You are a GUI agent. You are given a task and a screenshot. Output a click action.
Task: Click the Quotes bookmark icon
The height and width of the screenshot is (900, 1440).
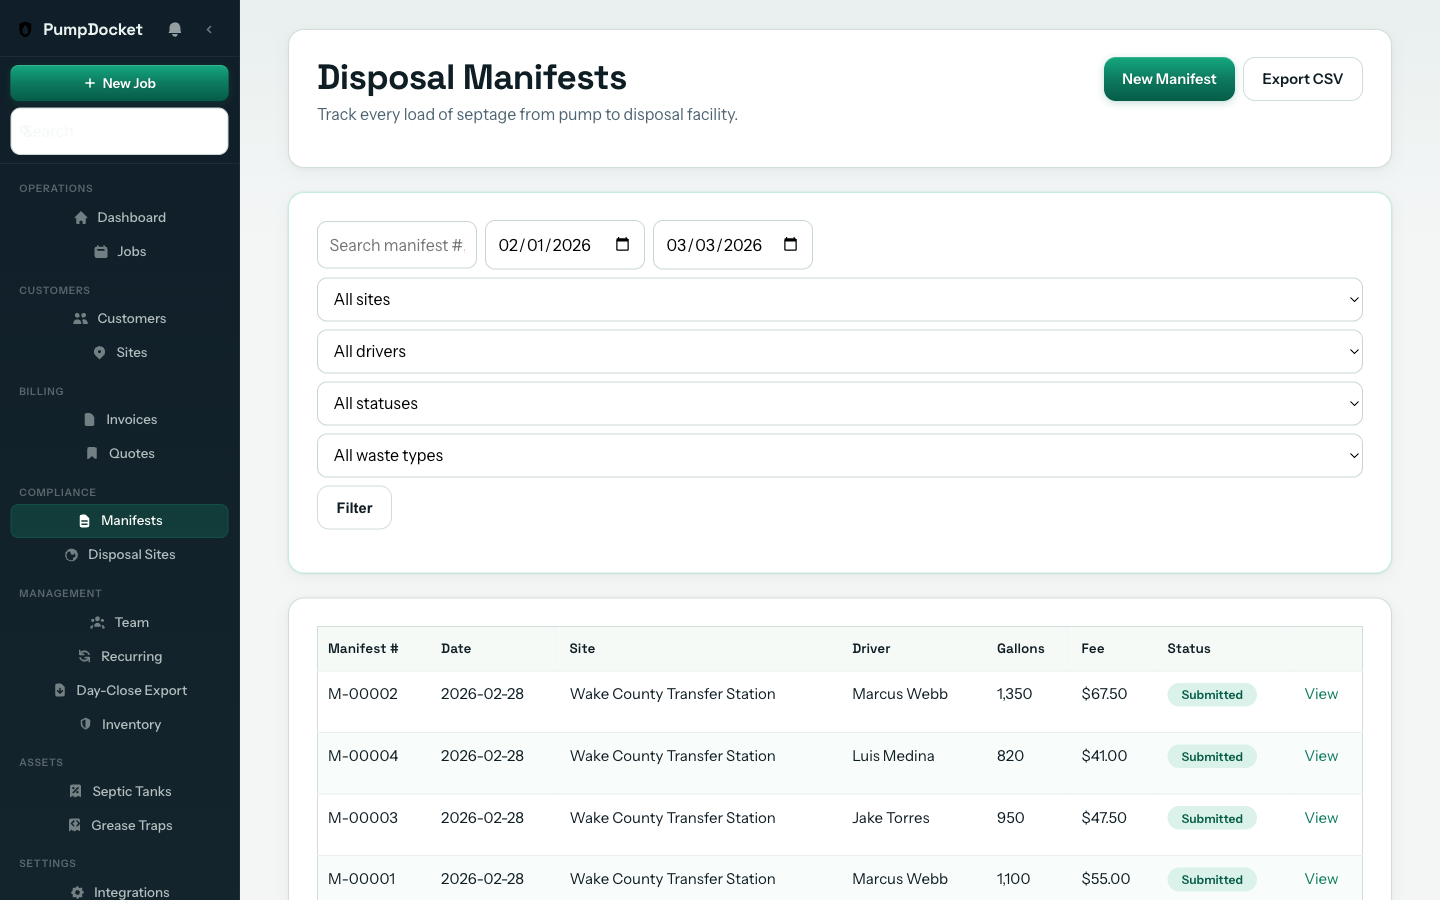tap(92, 453)
